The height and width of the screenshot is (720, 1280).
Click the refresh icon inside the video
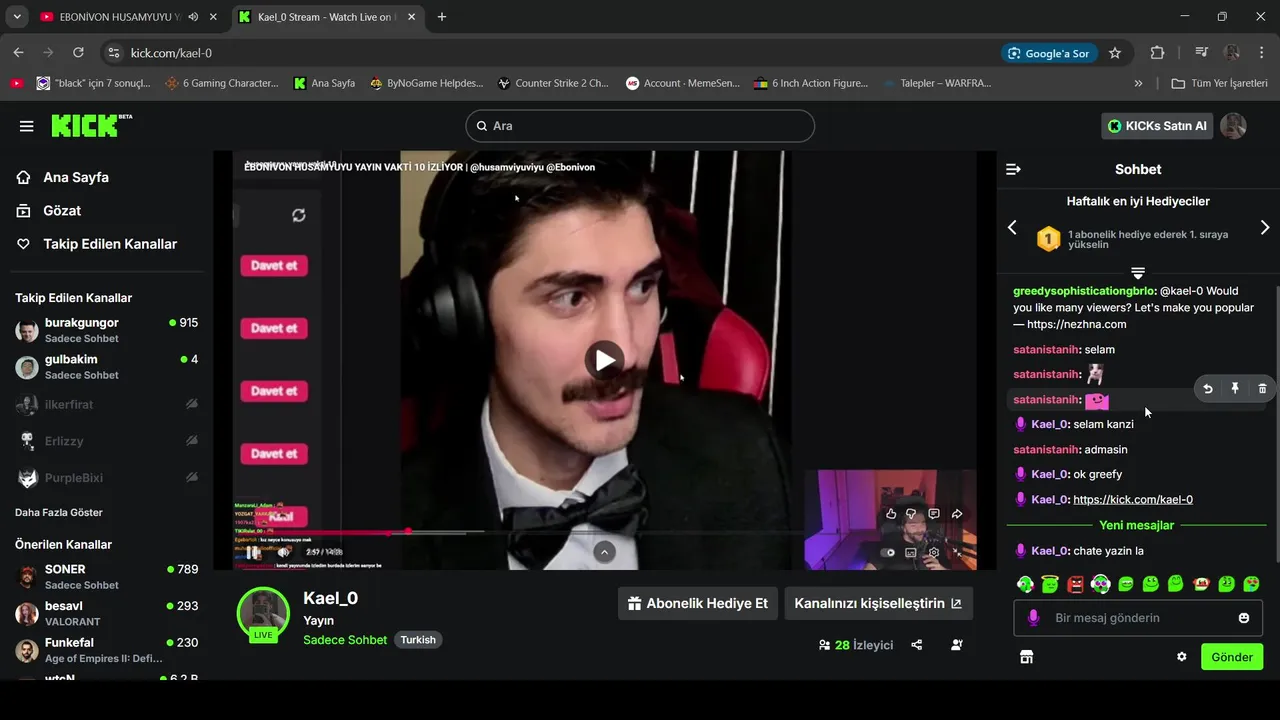298,215
